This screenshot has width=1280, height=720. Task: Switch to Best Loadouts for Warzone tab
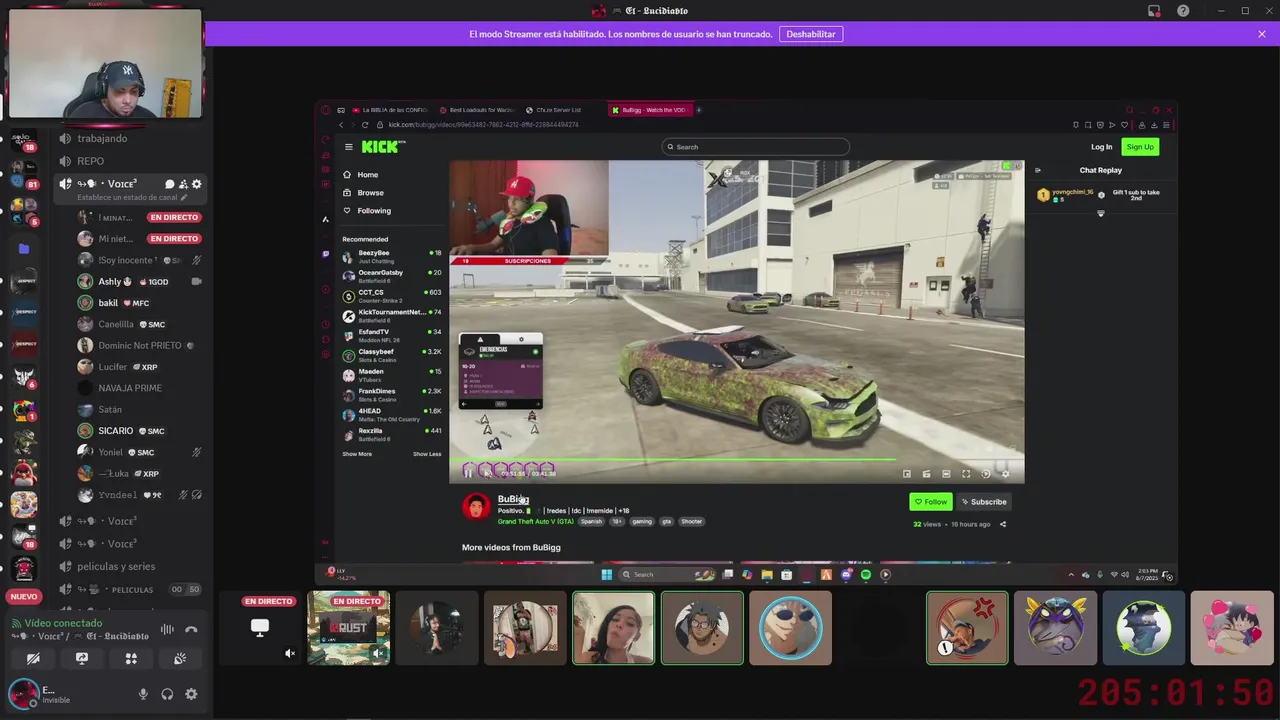coord(476,110)
